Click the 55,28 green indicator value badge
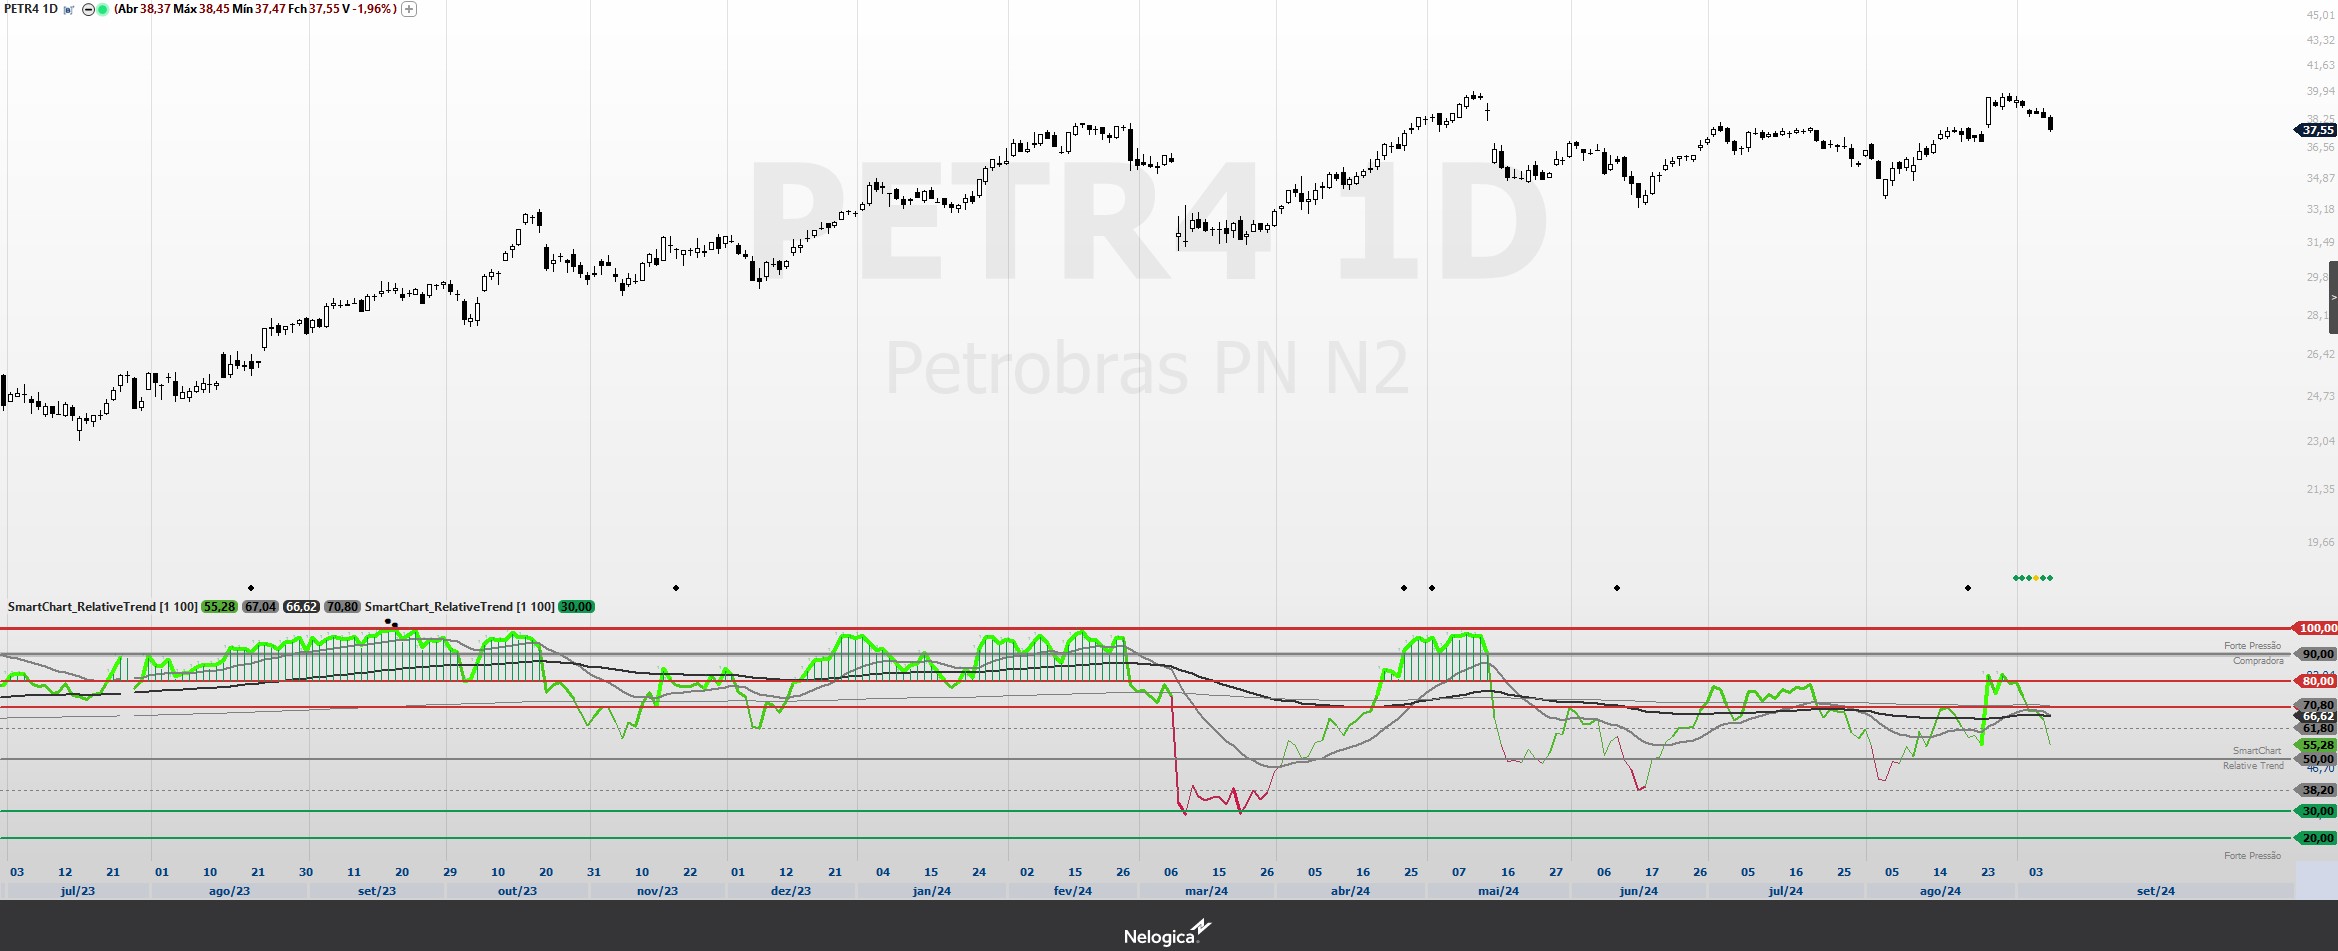The height and width of the screenshot is (951, 2338). [x=219, y=607]
